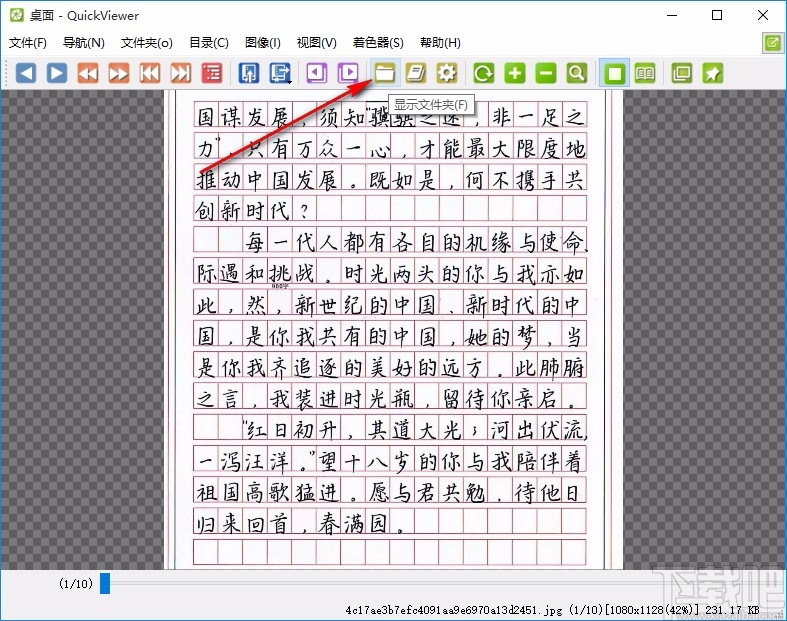
Task: Jump to first image with orange skip-back icon
Action: point(150,73)
